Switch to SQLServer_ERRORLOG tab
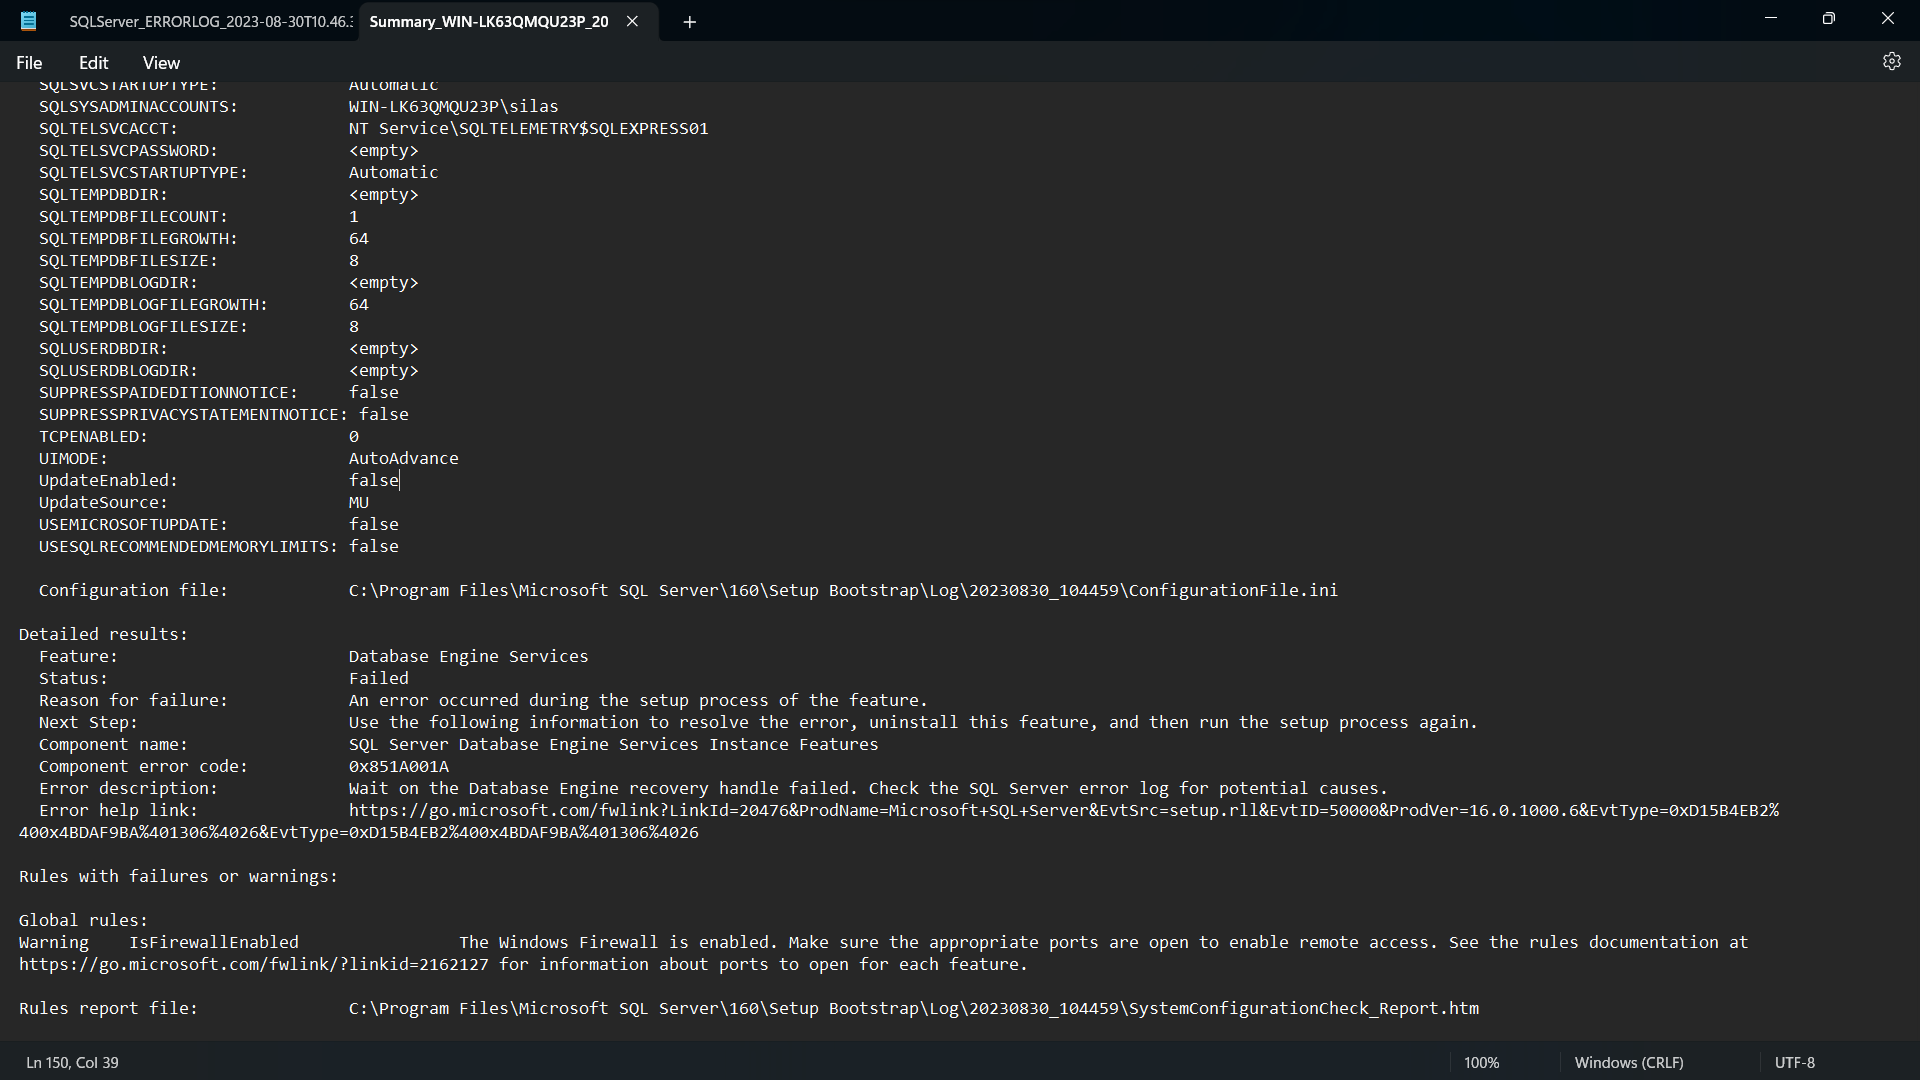The height and width of the screenshot is (1080, 1920). 210,22
